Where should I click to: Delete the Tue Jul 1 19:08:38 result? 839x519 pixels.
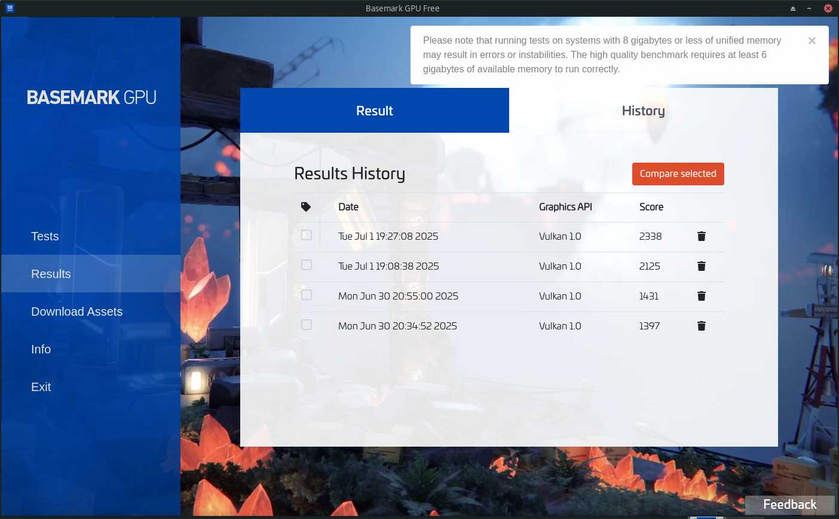click(x=701, y=266)
